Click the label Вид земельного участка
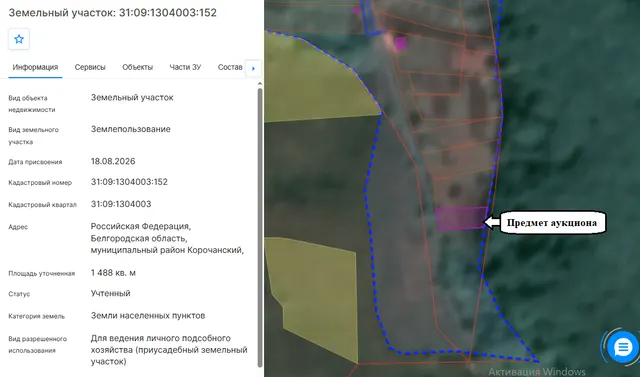This screenshot has height=377, width=640. click(33, 136)
